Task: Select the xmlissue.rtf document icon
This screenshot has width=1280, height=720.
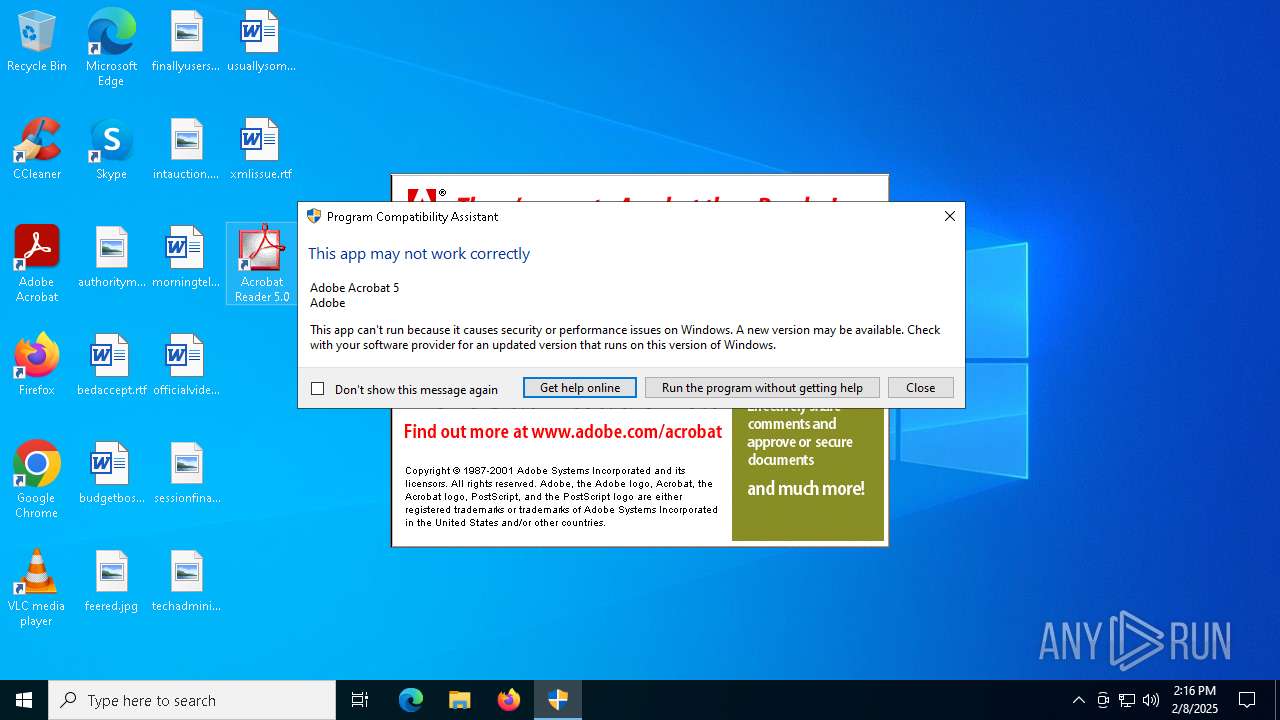Action: tap(261, 150)
